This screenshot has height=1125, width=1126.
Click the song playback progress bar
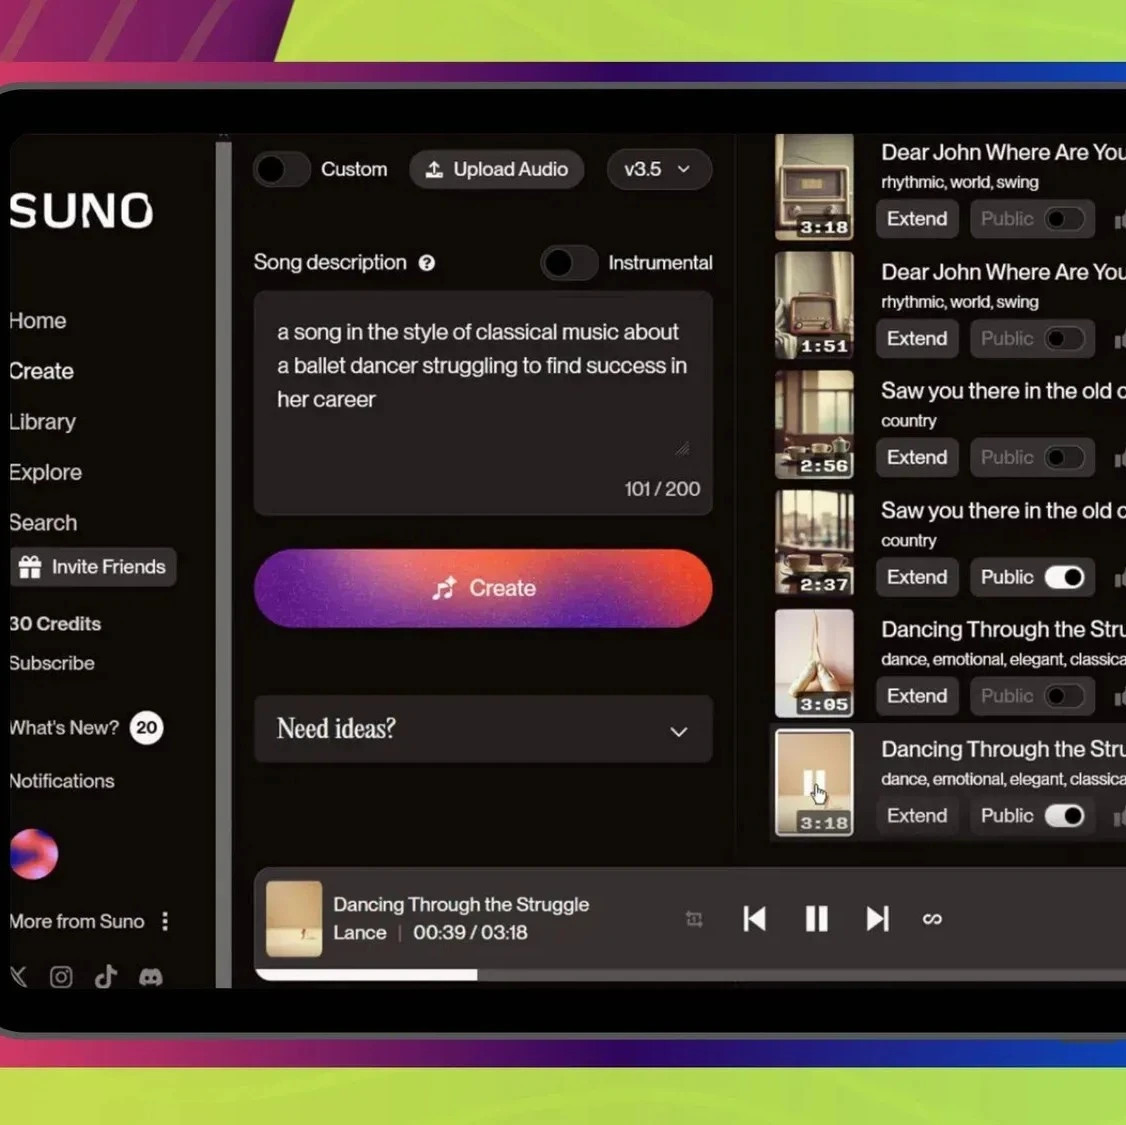click(x=690, y=974)
